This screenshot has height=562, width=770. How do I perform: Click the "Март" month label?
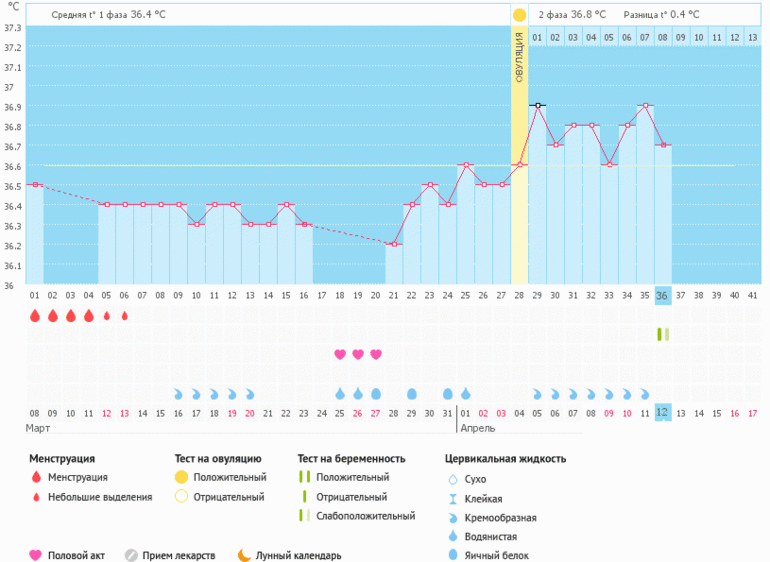pos(37,427)
